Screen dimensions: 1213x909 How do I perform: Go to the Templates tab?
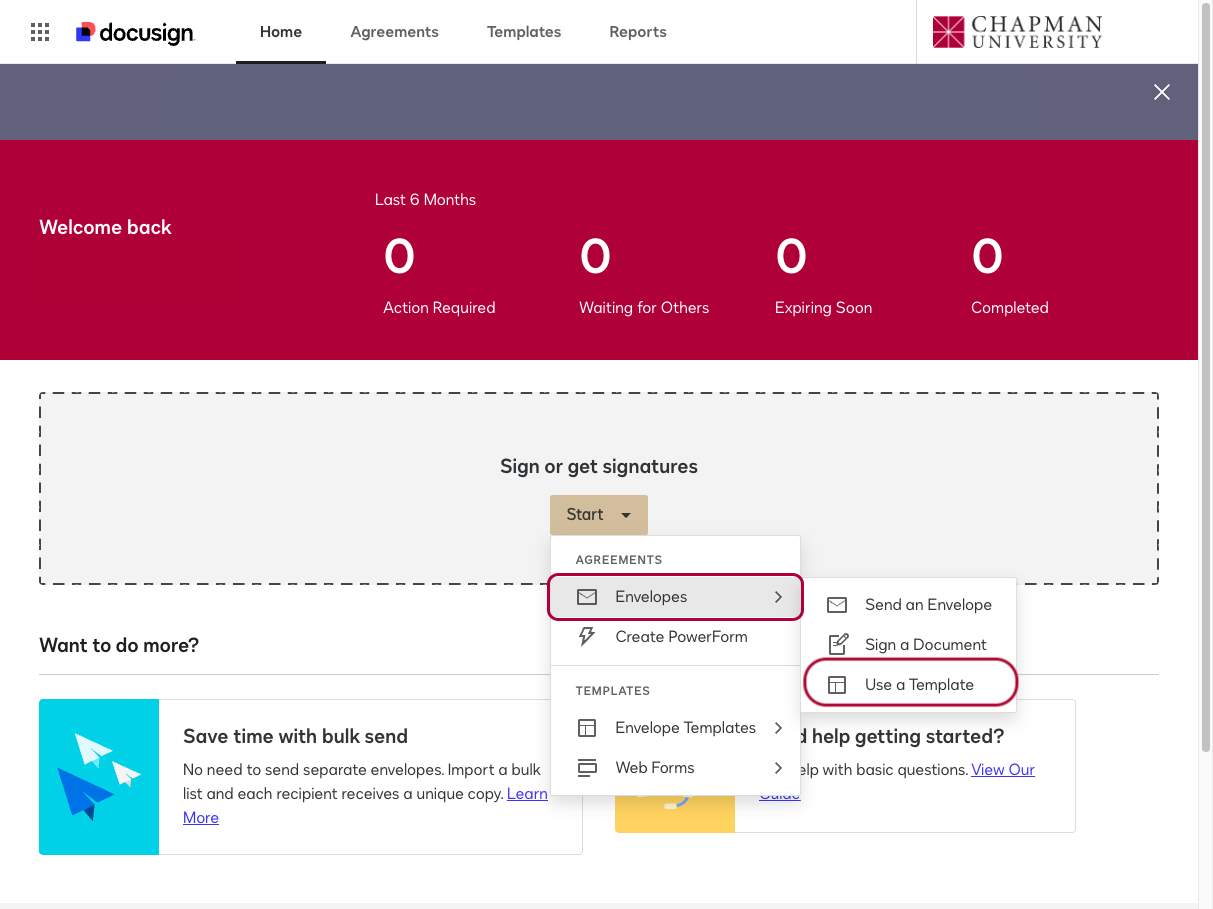[x=524, y=32]
